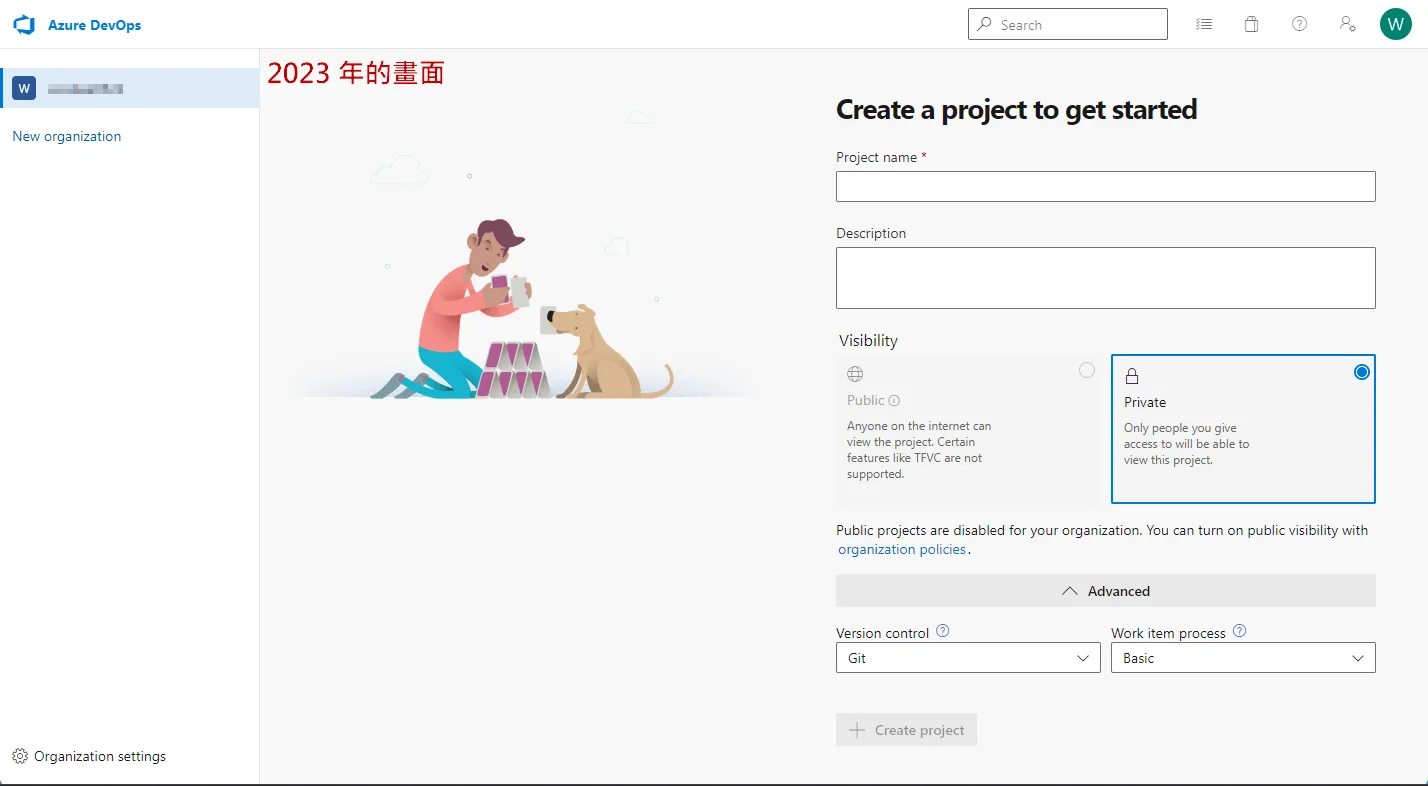Image resolution: width=1428 pixels, height=786 pixels.
Task: Click inside the Project name field
Action: click(x=1105, y=186)
